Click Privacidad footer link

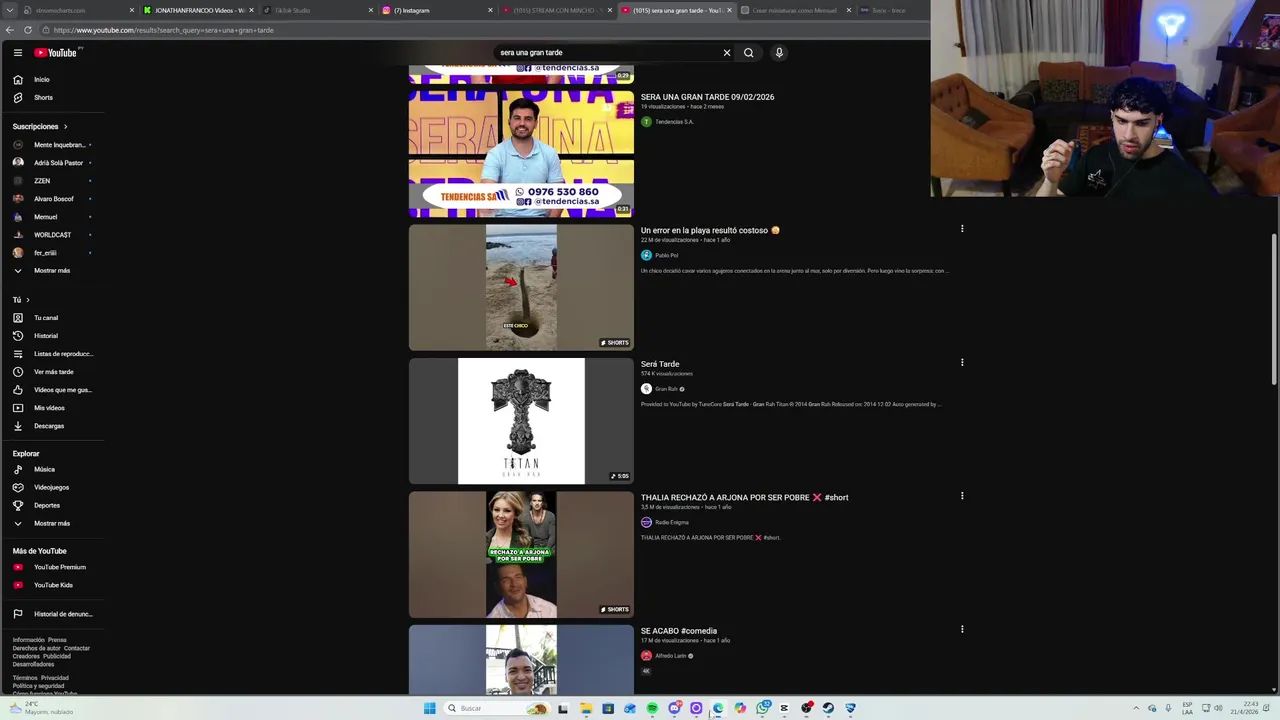click(55, 678)
